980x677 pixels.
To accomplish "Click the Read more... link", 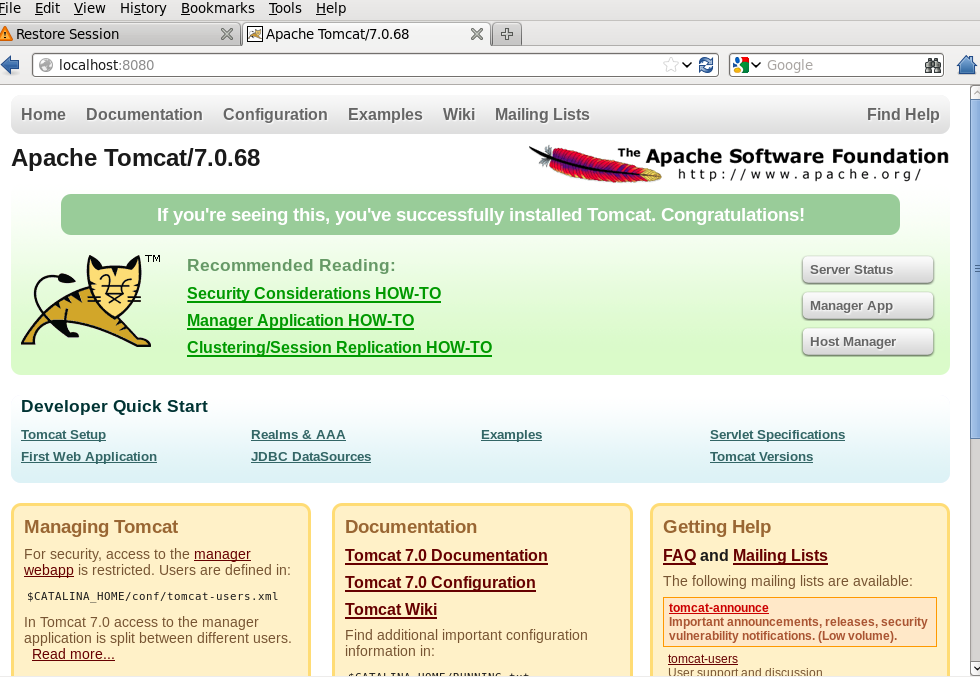I will [73, 654].
